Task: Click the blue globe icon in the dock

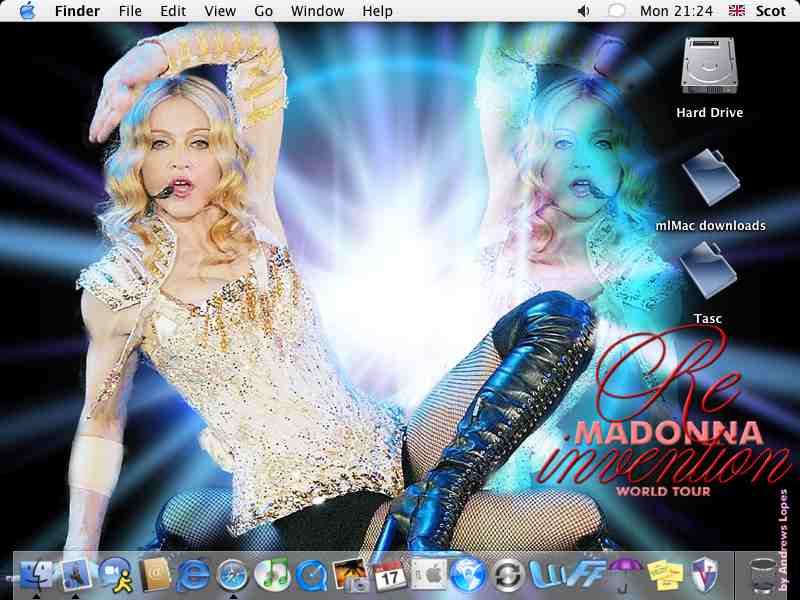Action: point(468,575)
